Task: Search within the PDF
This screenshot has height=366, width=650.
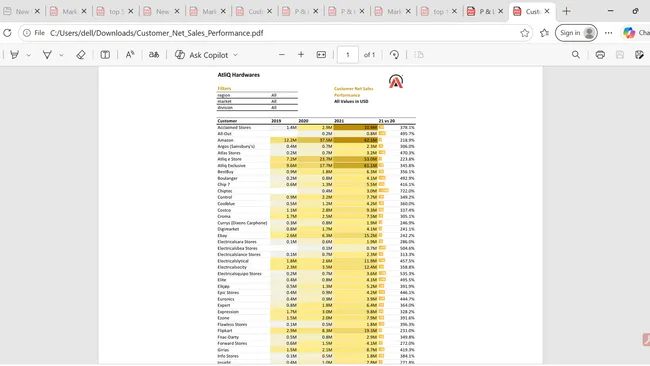Action: click(x=576, y=55)
